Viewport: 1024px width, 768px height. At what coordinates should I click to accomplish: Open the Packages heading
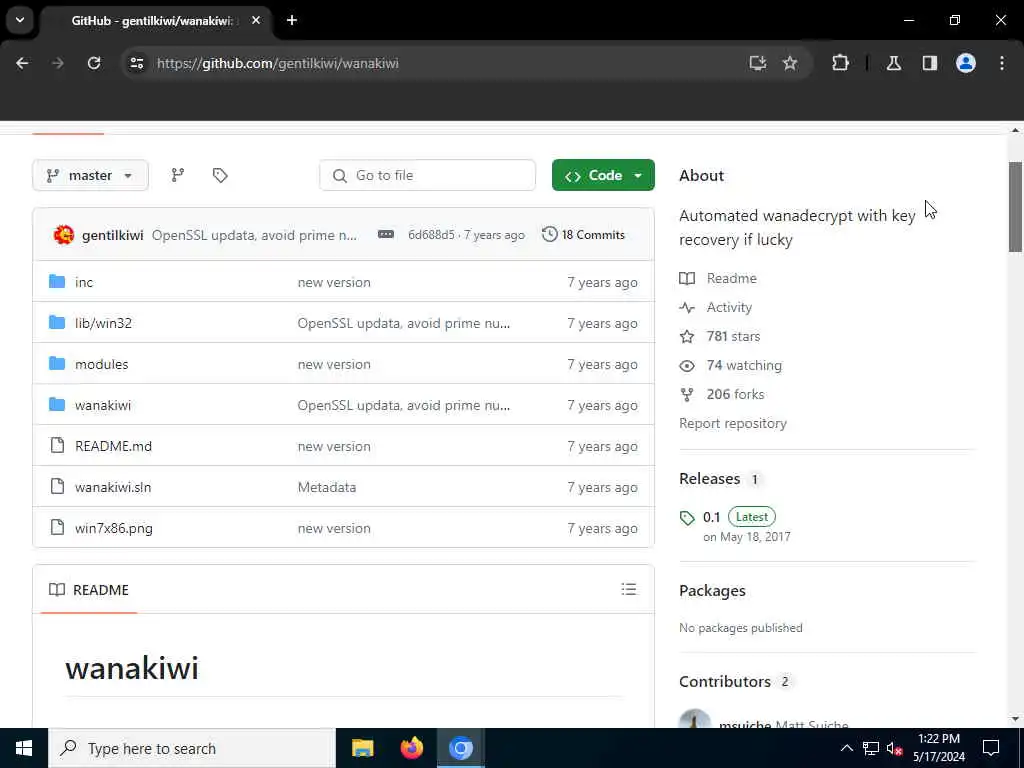[712, 590]
